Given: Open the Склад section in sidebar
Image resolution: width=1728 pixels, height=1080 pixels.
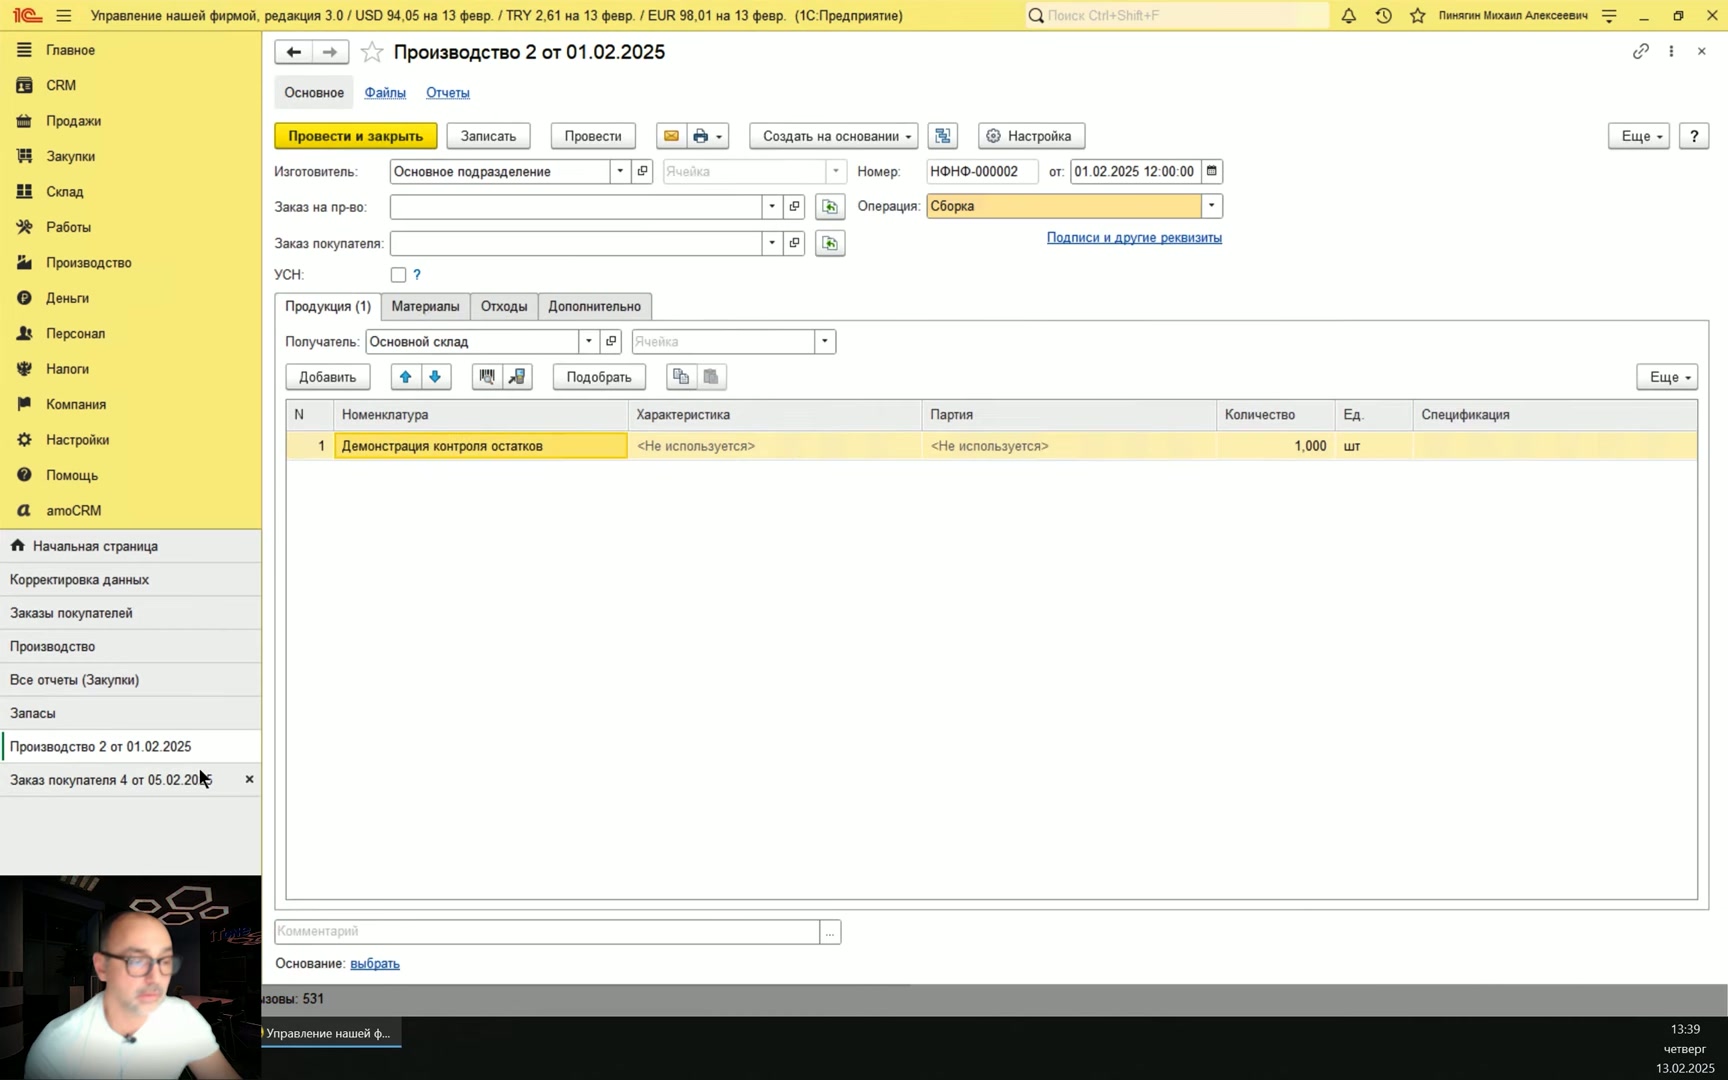Looking at the screenshot, I should [65, 191].
